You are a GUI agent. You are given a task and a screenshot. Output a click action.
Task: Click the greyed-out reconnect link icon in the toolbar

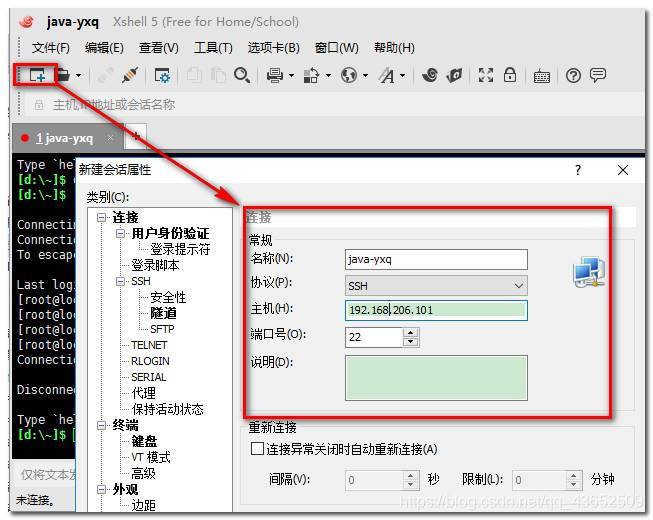105,75
